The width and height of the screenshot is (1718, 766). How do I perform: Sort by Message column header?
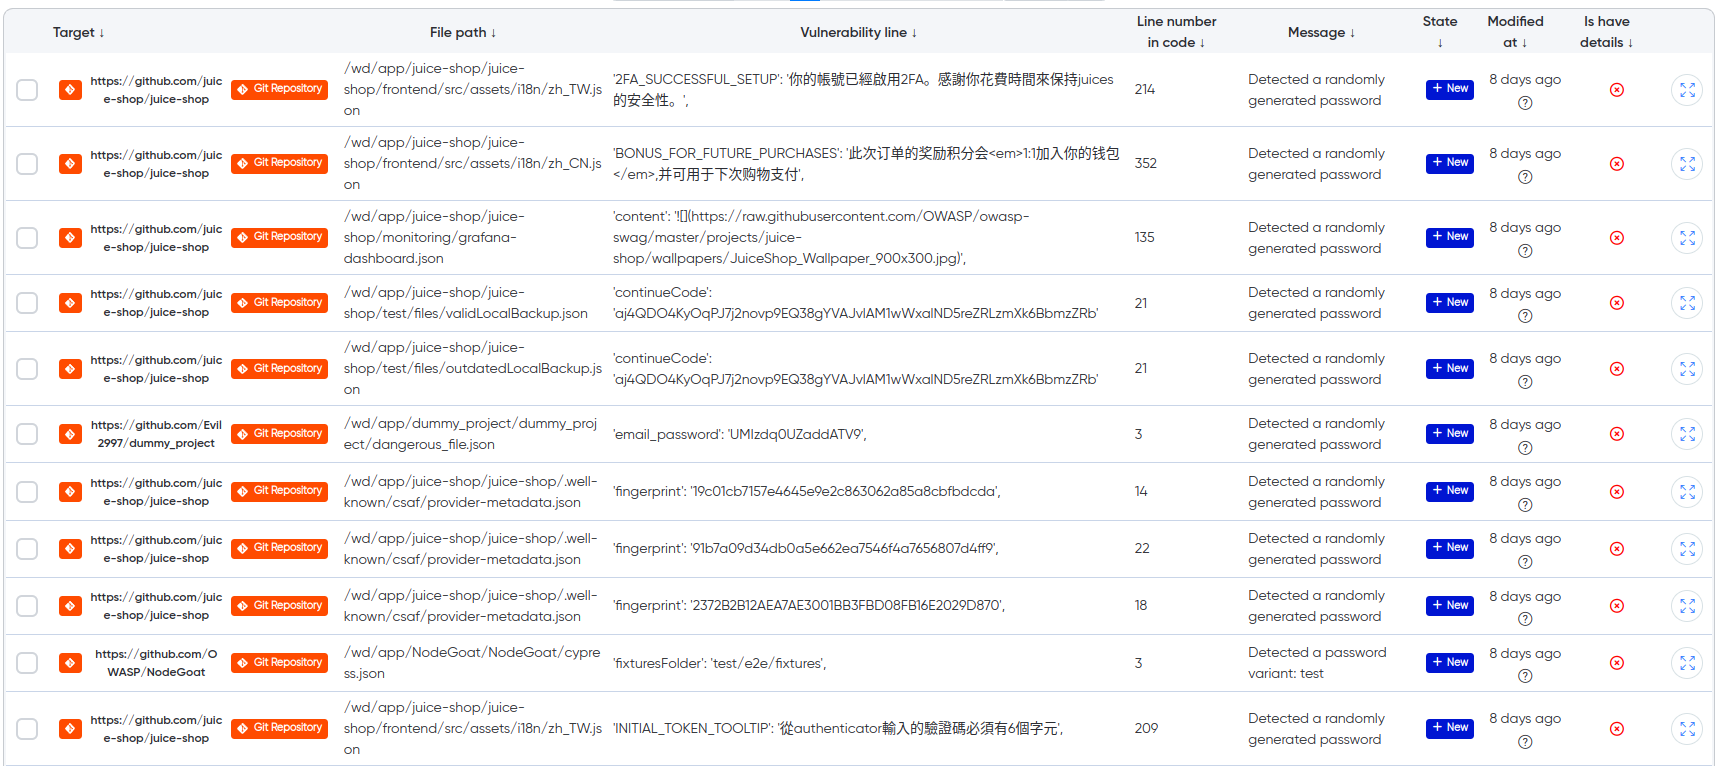(x=1322, y=32)
